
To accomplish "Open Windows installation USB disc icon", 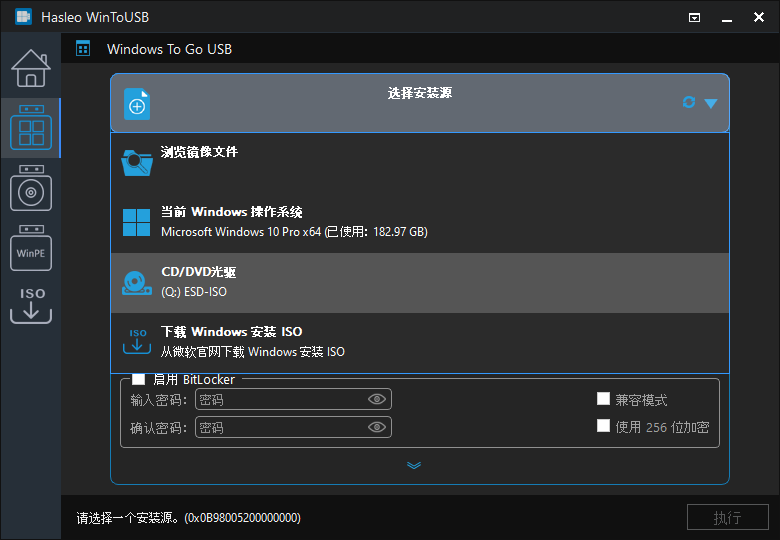I will tap(30, 188).
